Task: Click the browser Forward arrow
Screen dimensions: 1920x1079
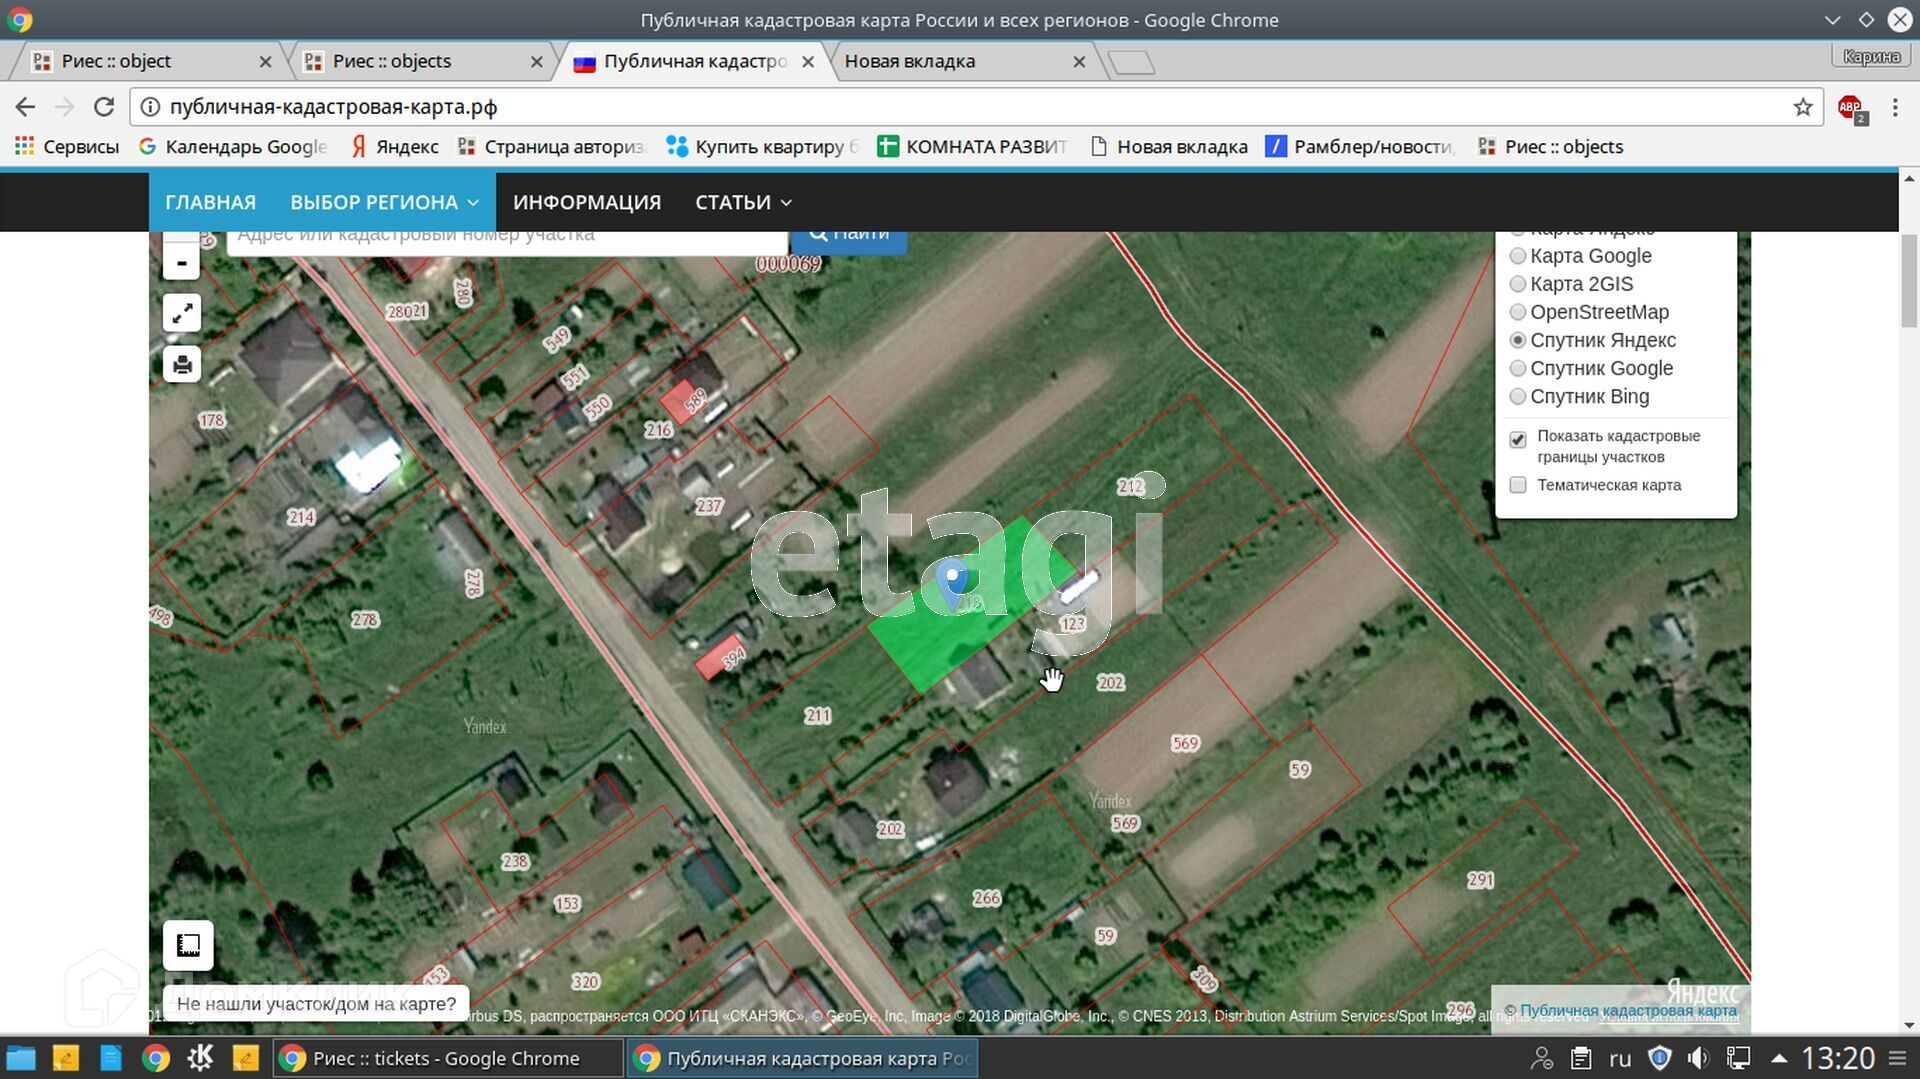Action: (65, 107)
